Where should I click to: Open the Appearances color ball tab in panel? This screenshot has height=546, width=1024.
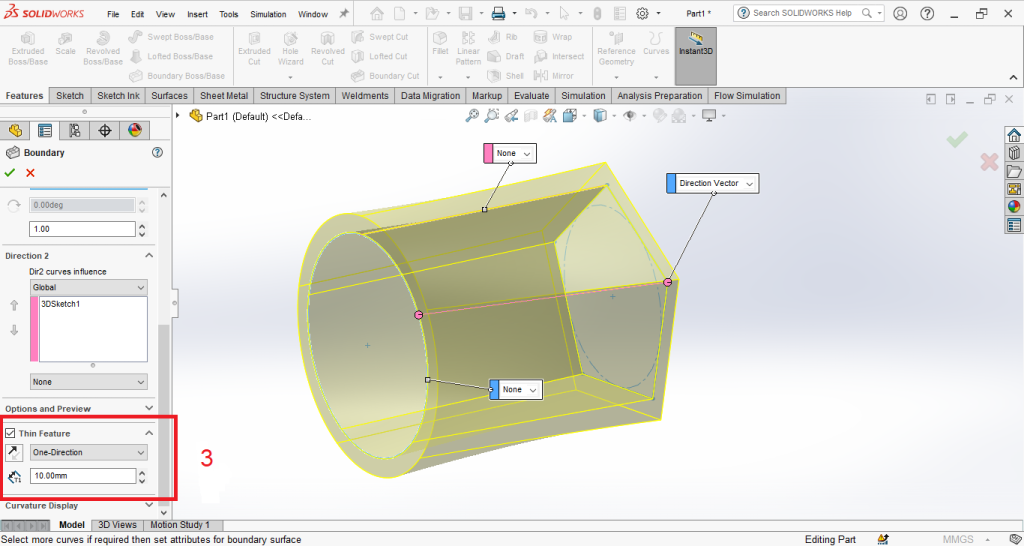pyautogui.click(x=134, y=130)
